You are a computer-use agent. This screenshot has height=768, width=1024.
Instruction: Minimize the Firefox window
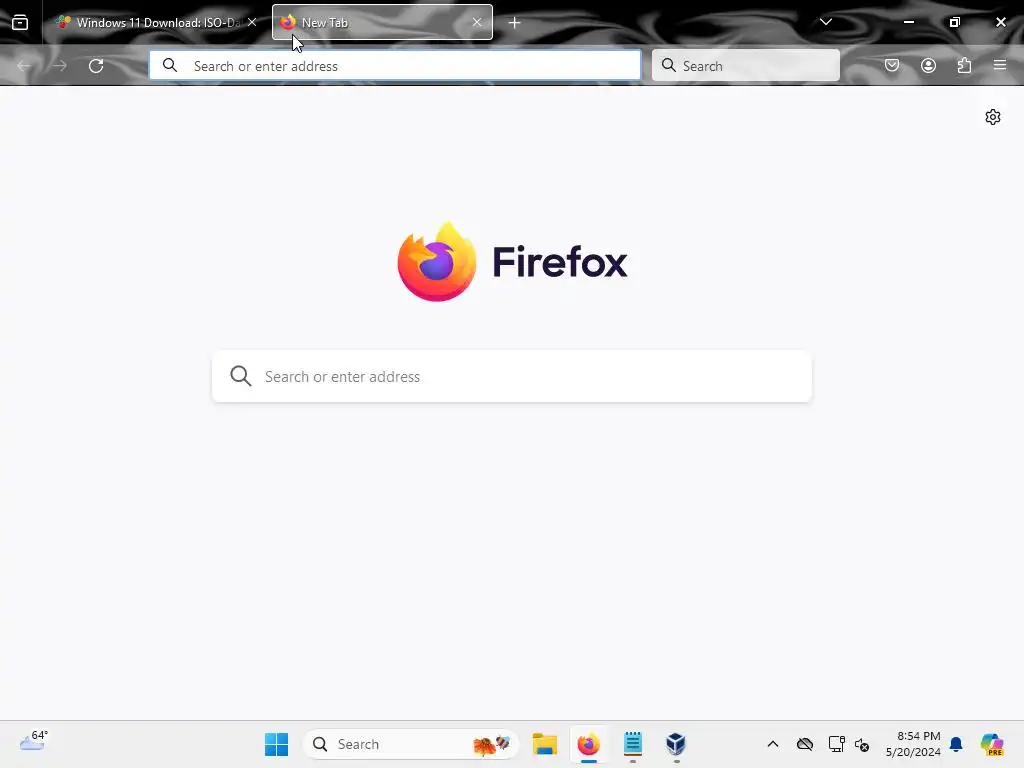[x=908, y=22]
